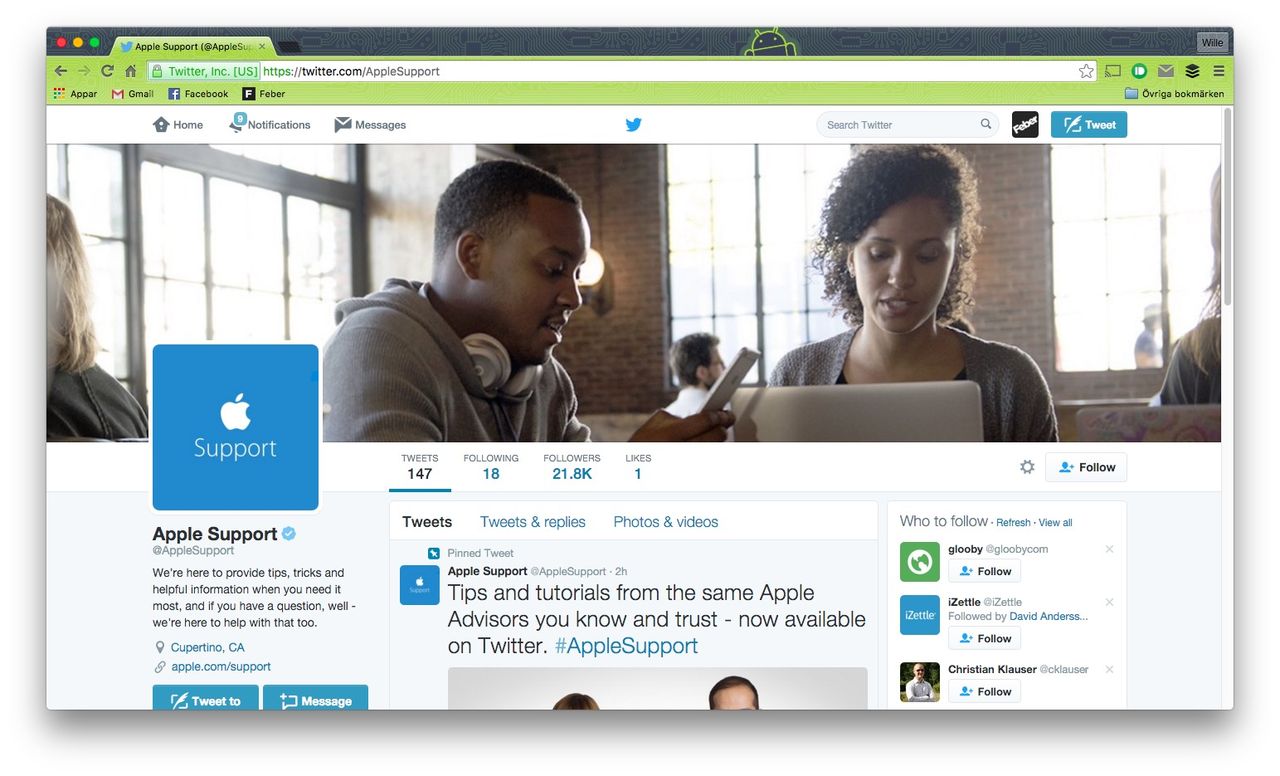Open Chrome's hamburger menu

click(1218, 71)
